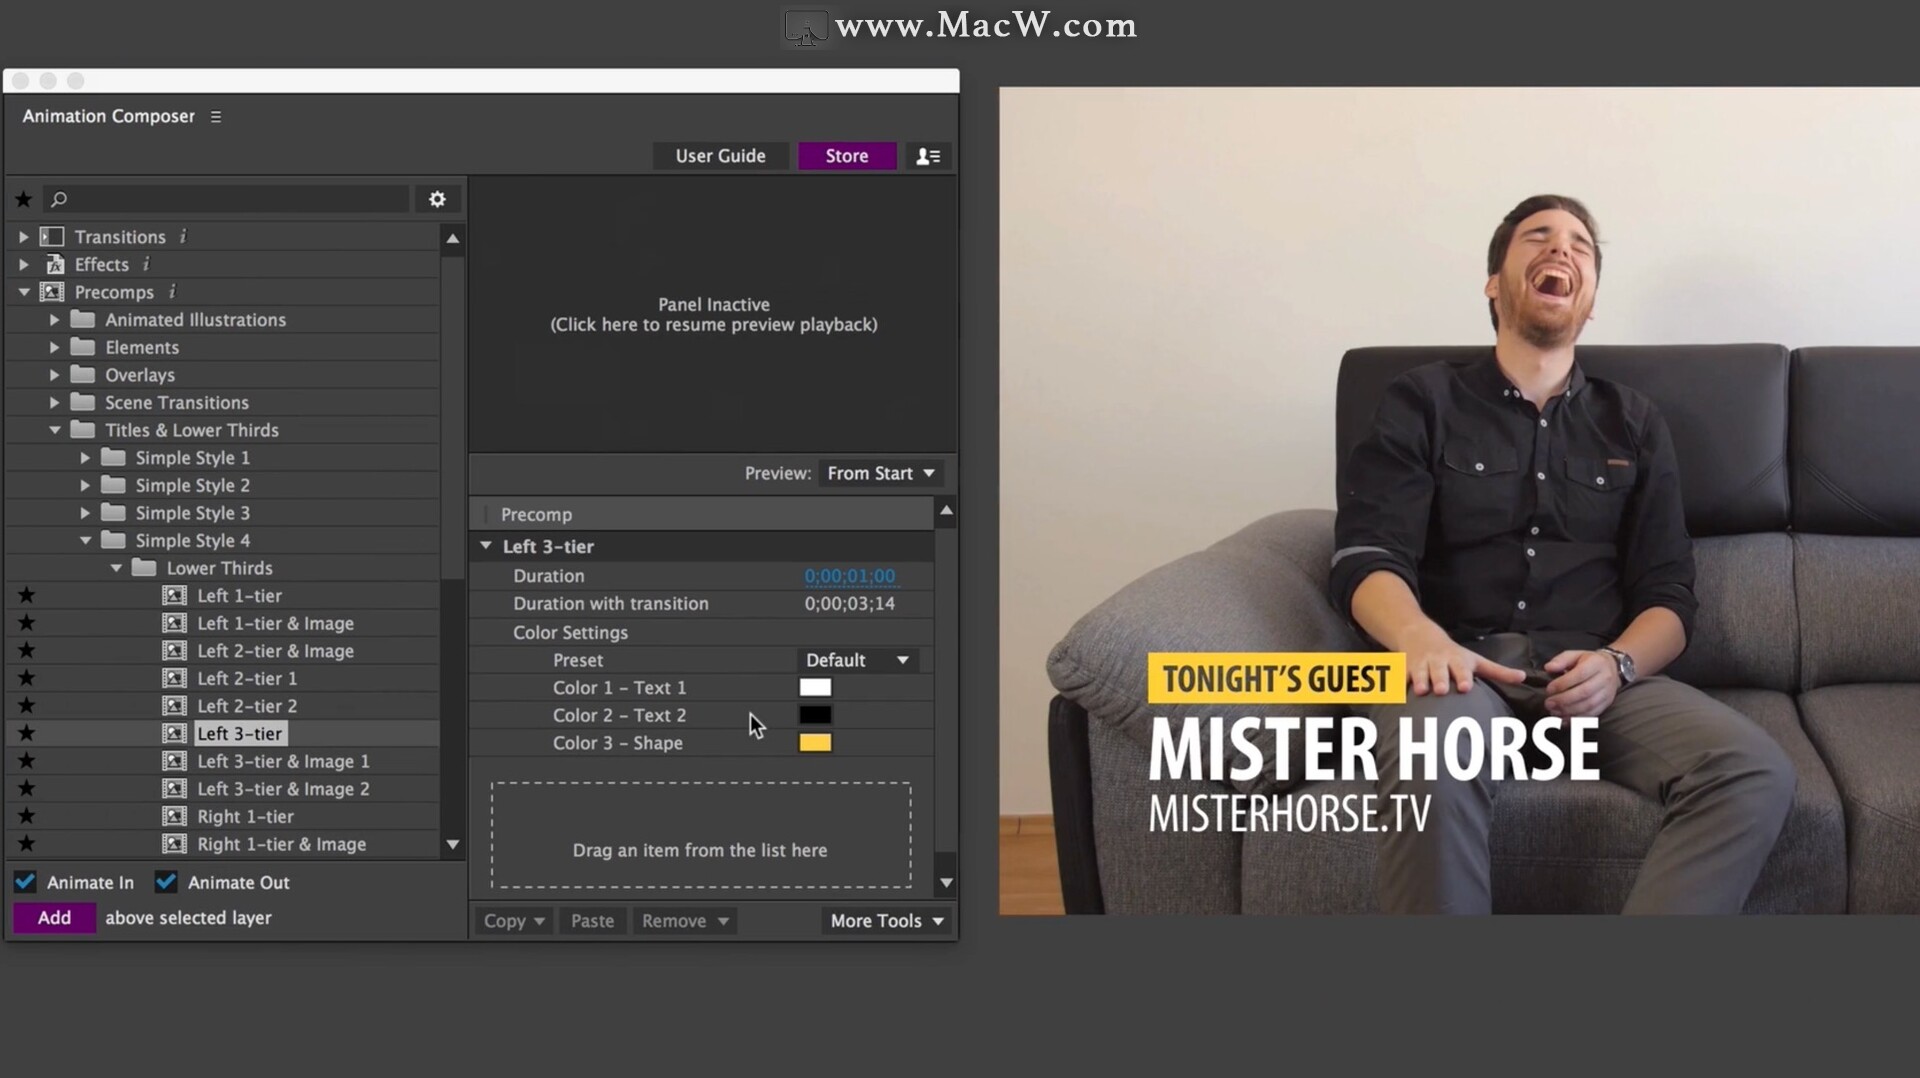Click the Precomps info icon
Viewport: 1920px width, 1078px height.
pos(172,291)
